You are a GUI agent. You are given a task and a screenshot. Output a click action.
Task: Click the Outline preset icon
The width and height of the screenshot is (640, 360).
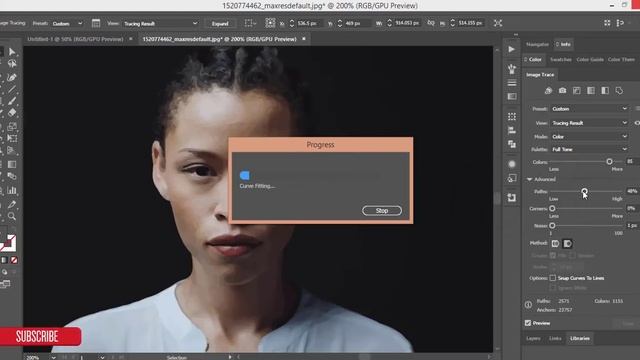[x=619, y=91]
